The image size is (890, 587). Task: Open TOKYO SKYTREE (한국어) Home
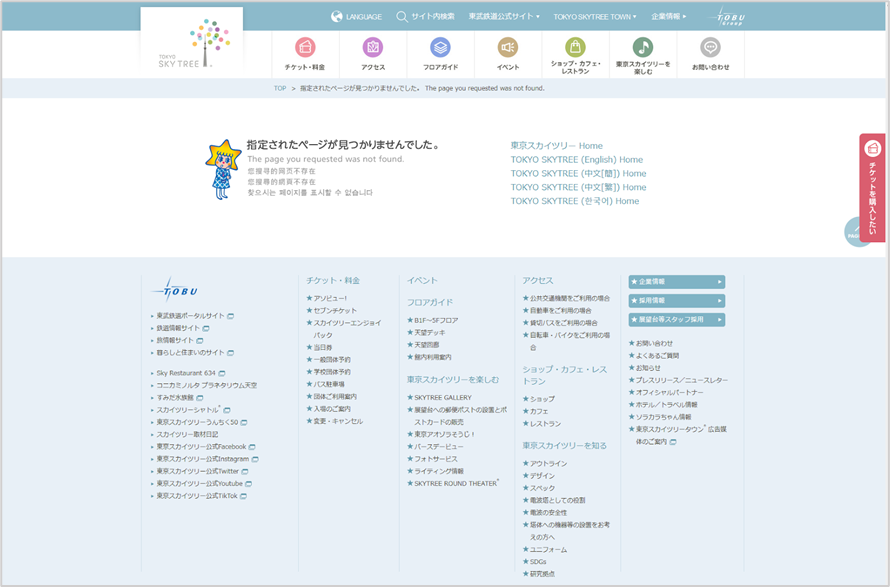pyautogui.click(x=574, y=201)
